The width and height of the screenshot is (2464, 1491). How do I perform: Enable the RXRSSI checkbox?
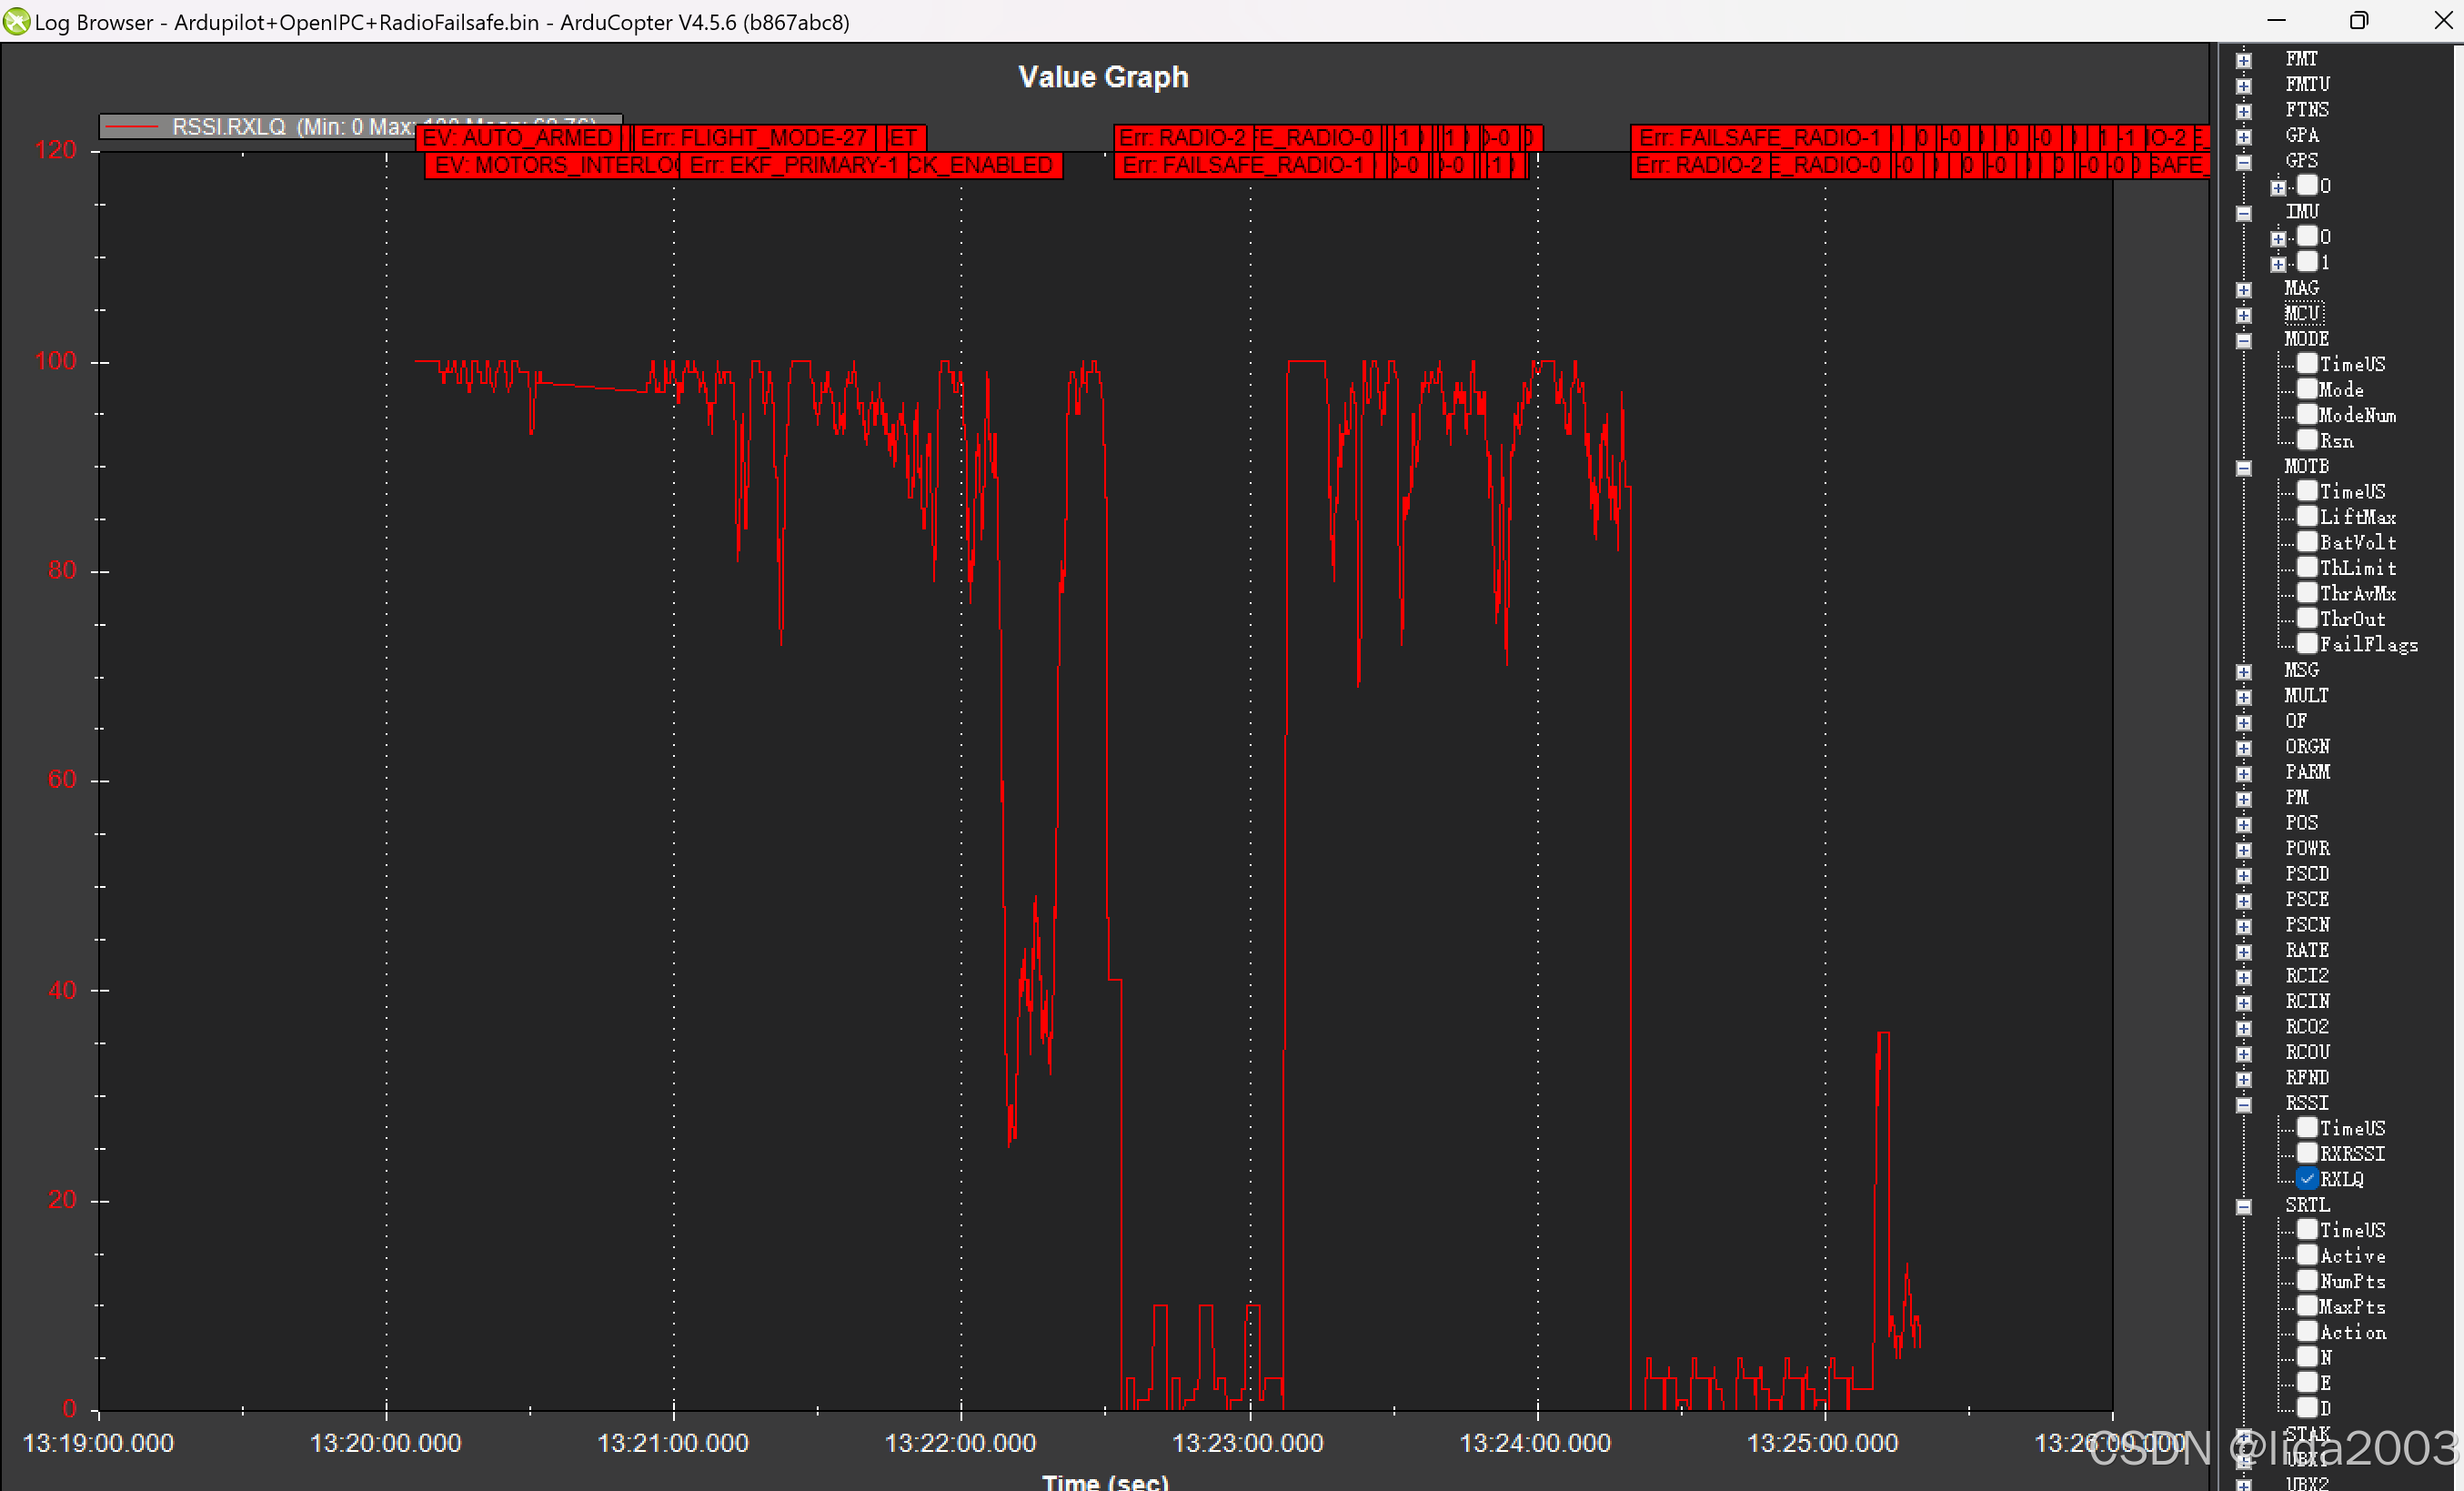click(x=2307, y=1153)
